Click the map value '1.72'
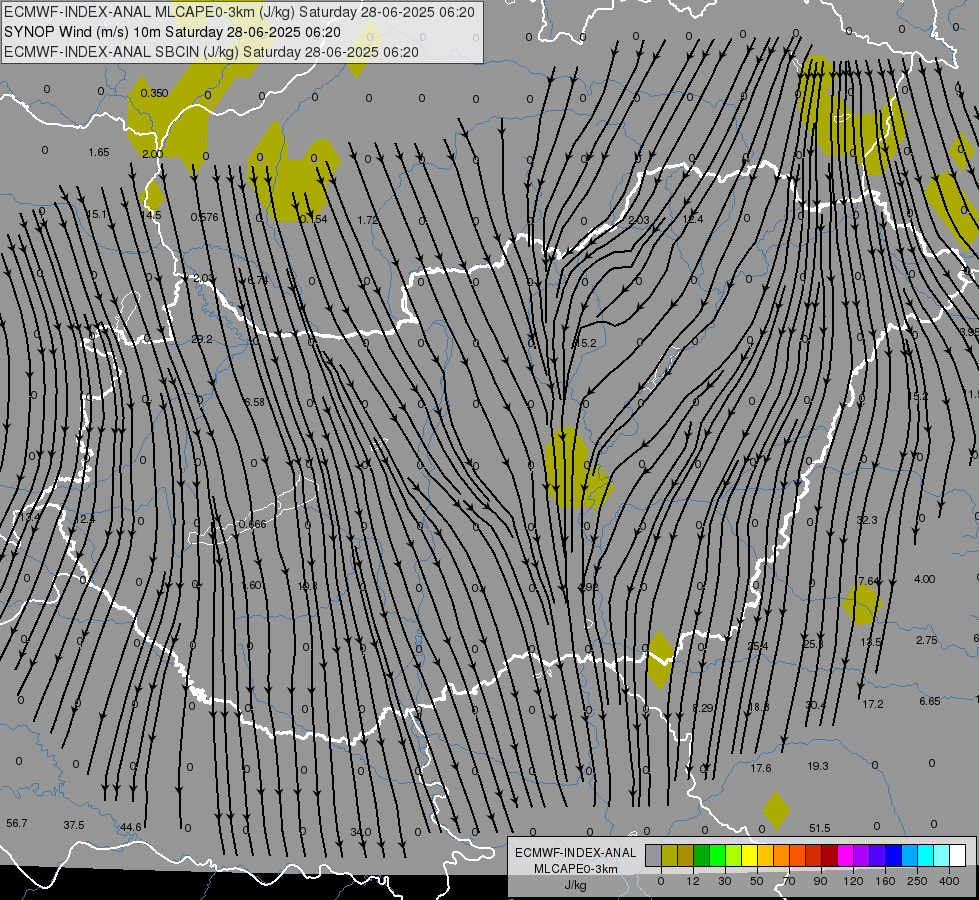979x900 pixels. tap(368, 220)
